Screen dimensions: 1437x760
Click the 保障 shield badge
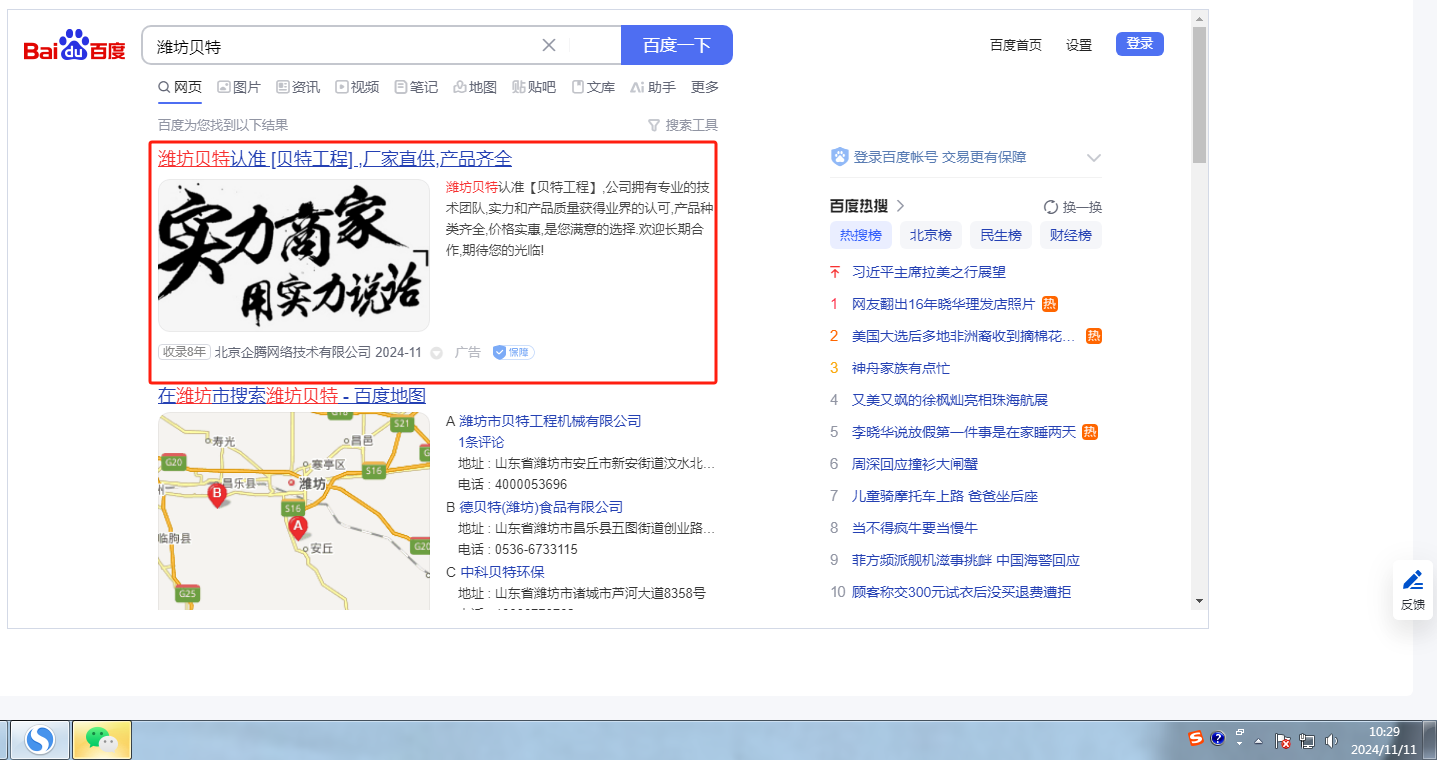click(513, 352)
